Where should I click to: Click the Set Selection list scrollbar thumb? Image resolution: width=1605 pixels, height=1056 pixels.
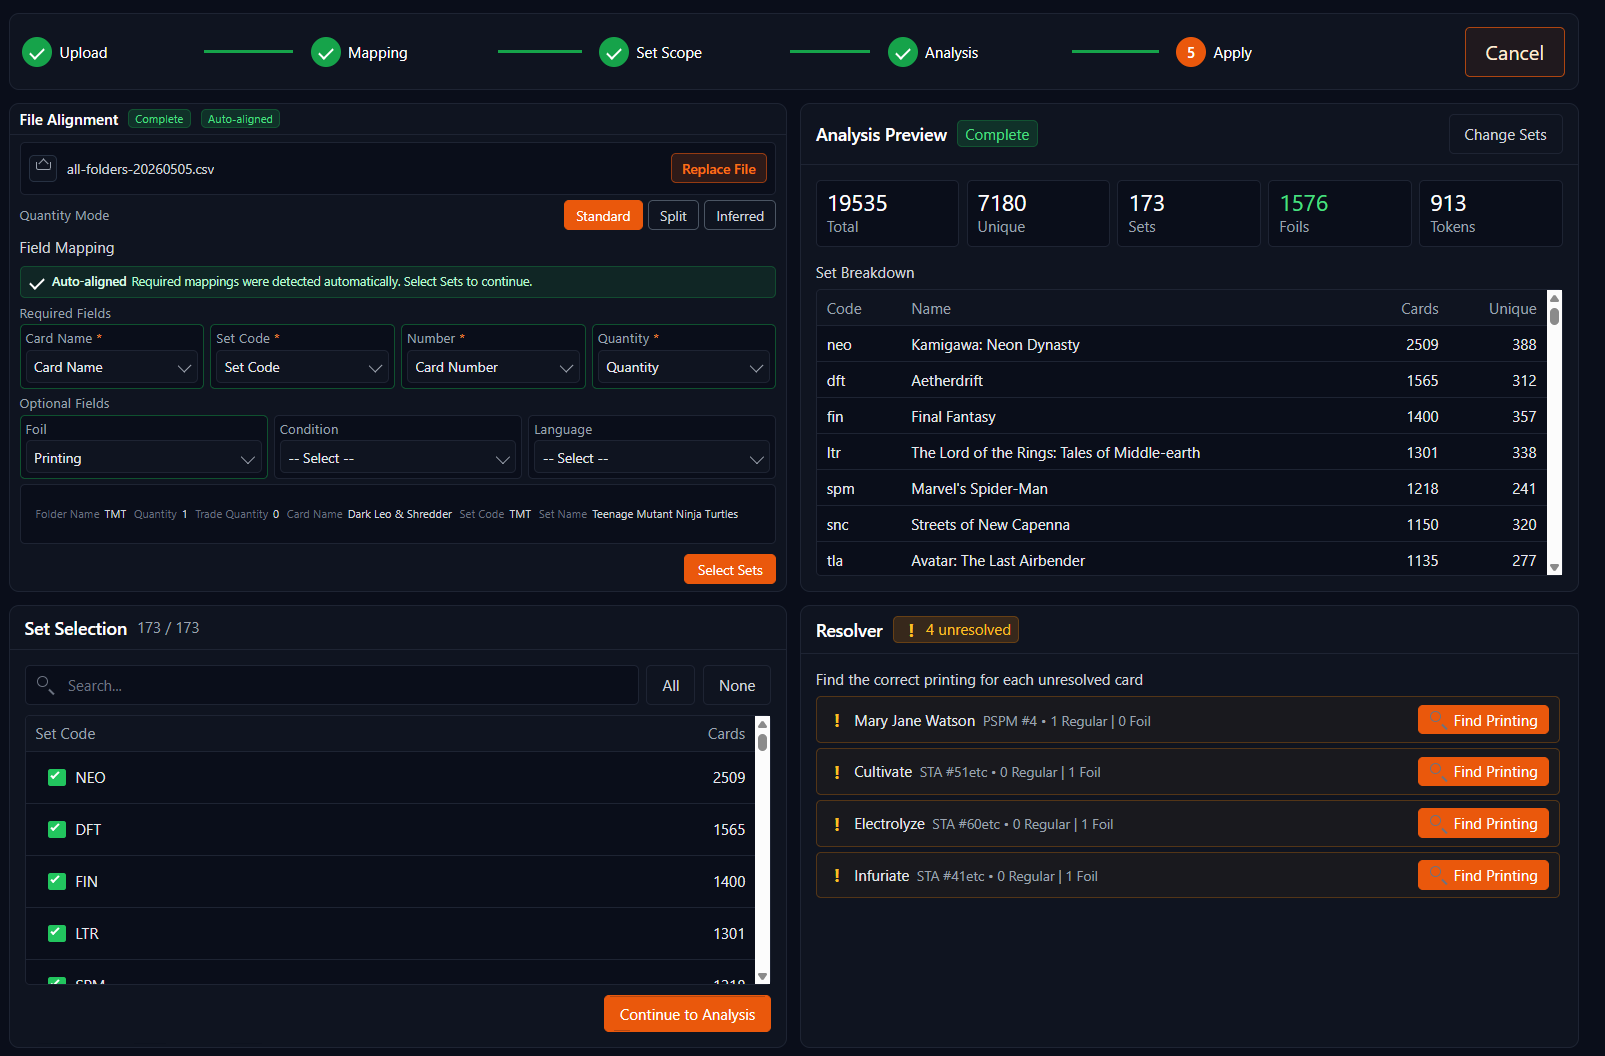(x=762, y=741)
